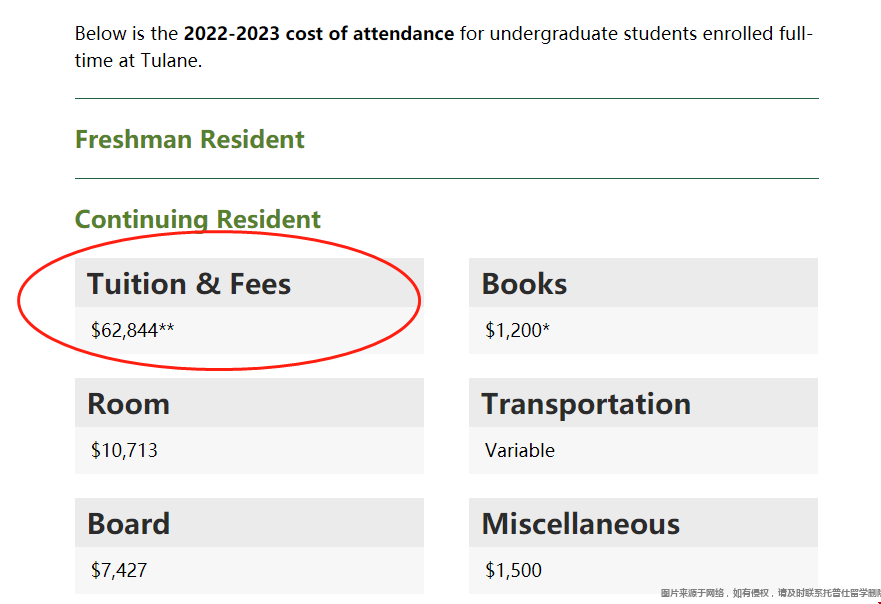881x604 pixels.
Task: Select the Variable transportation value
Action: pyautogui.click(x=520, y=450)
